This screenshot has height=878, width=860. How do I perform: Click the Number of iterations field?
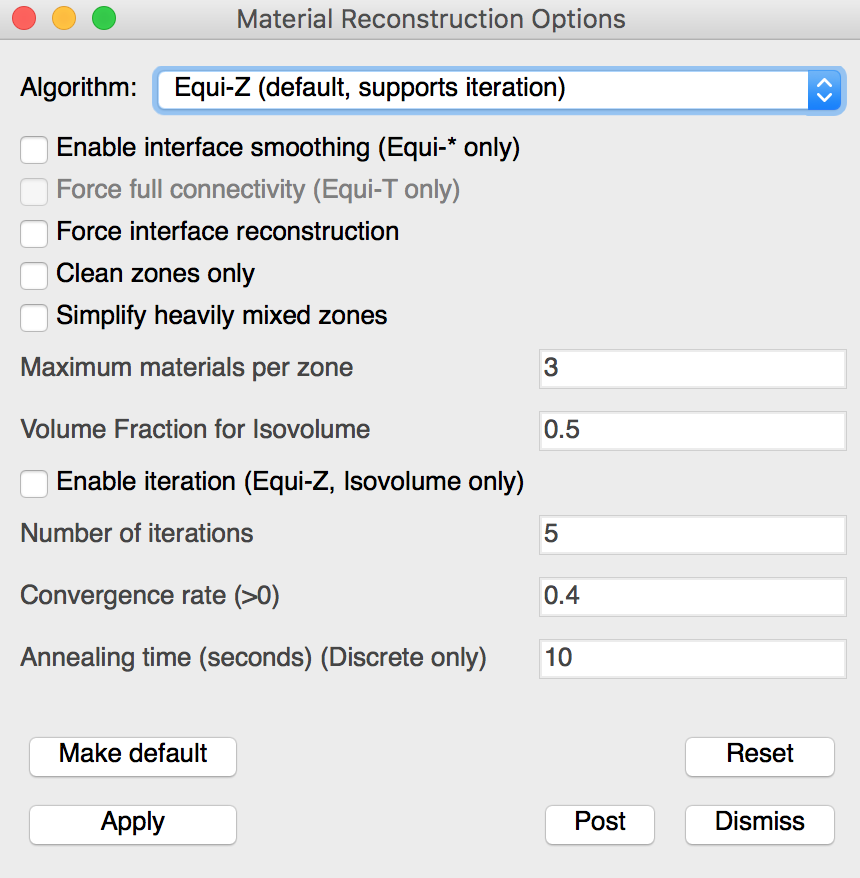(x=693, y=535)
